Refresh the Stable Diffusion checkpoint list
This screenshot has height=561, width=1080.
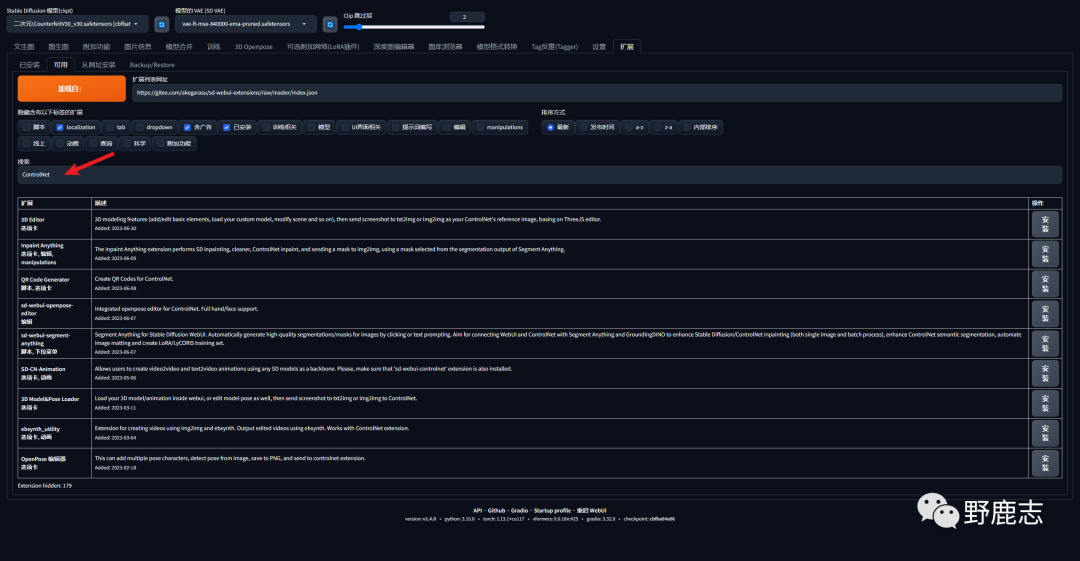point(161,24)
